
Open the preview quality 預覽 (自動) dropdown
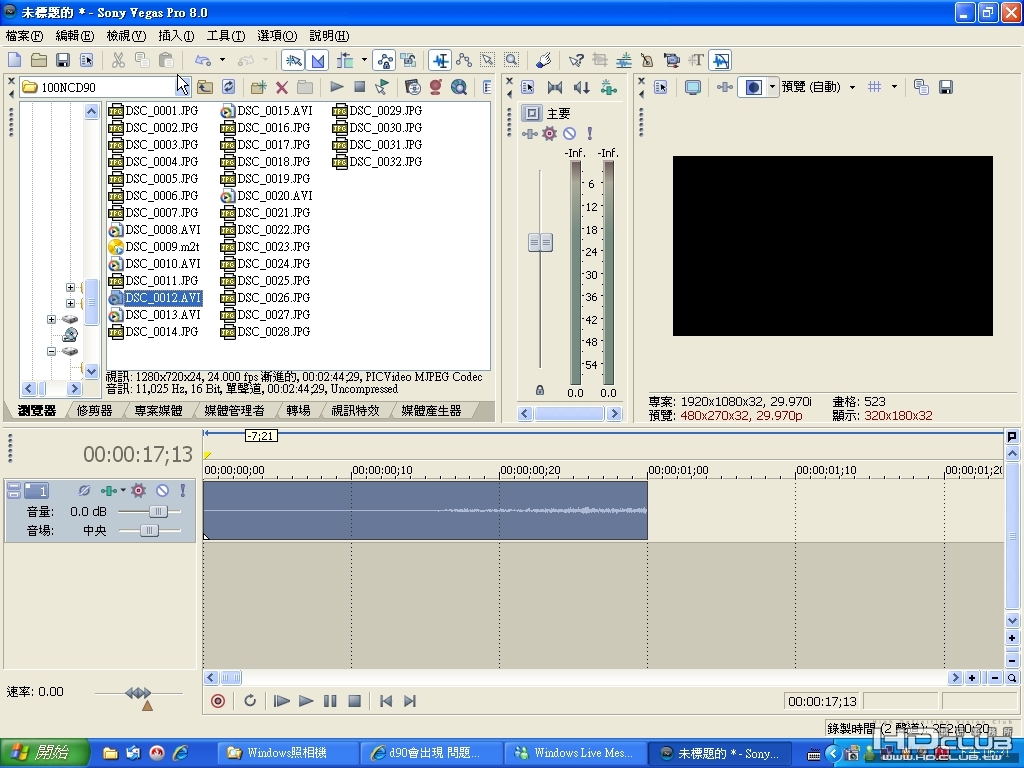[852, 87]
